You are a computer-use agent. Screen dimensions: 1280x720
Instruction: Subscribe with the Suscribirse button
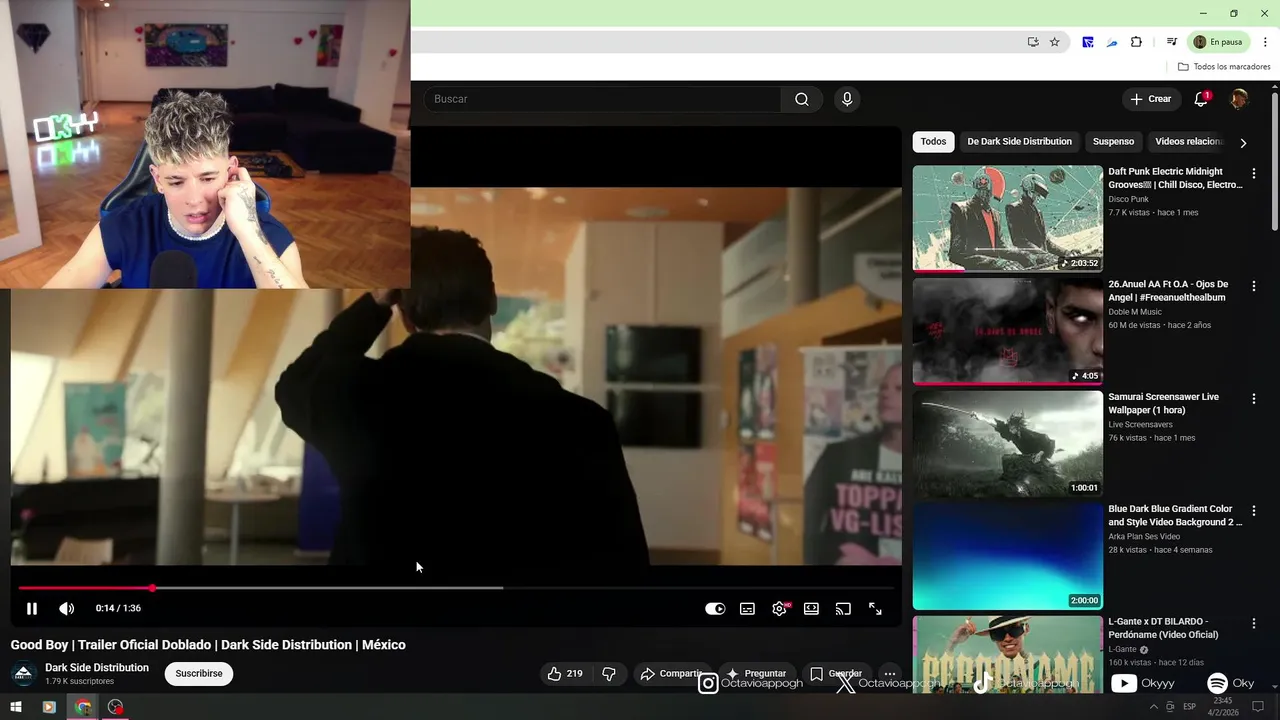click(x=199, y=674)
